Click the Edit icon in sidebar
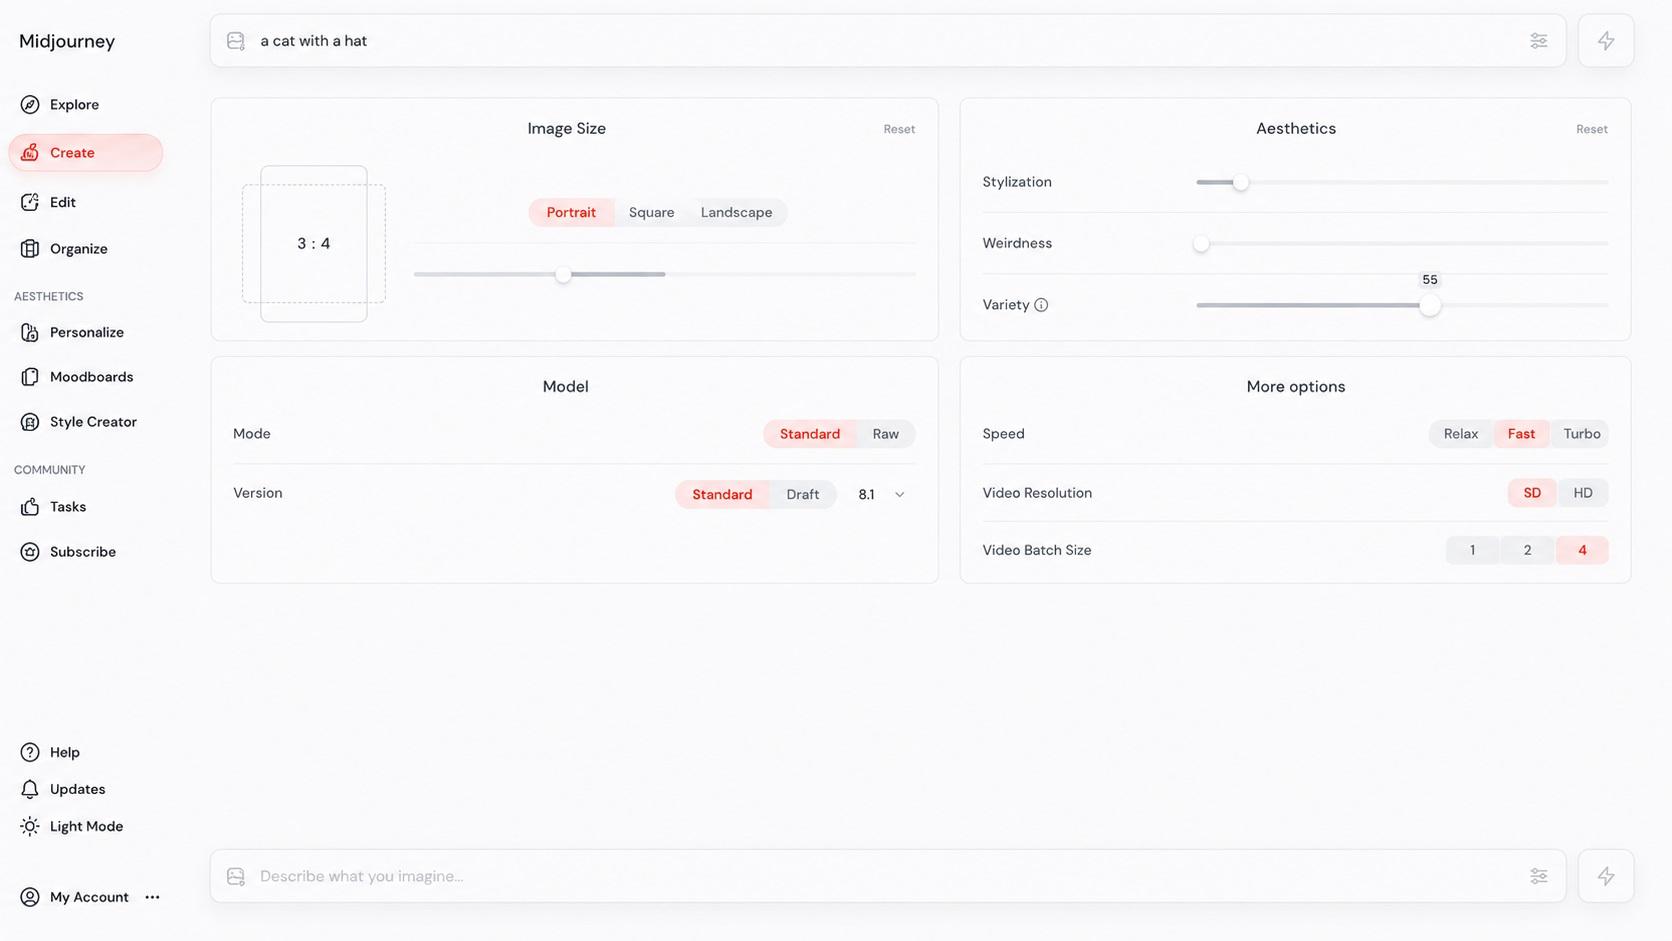Screen dimensions: 1672x941 tap(30, 202)
